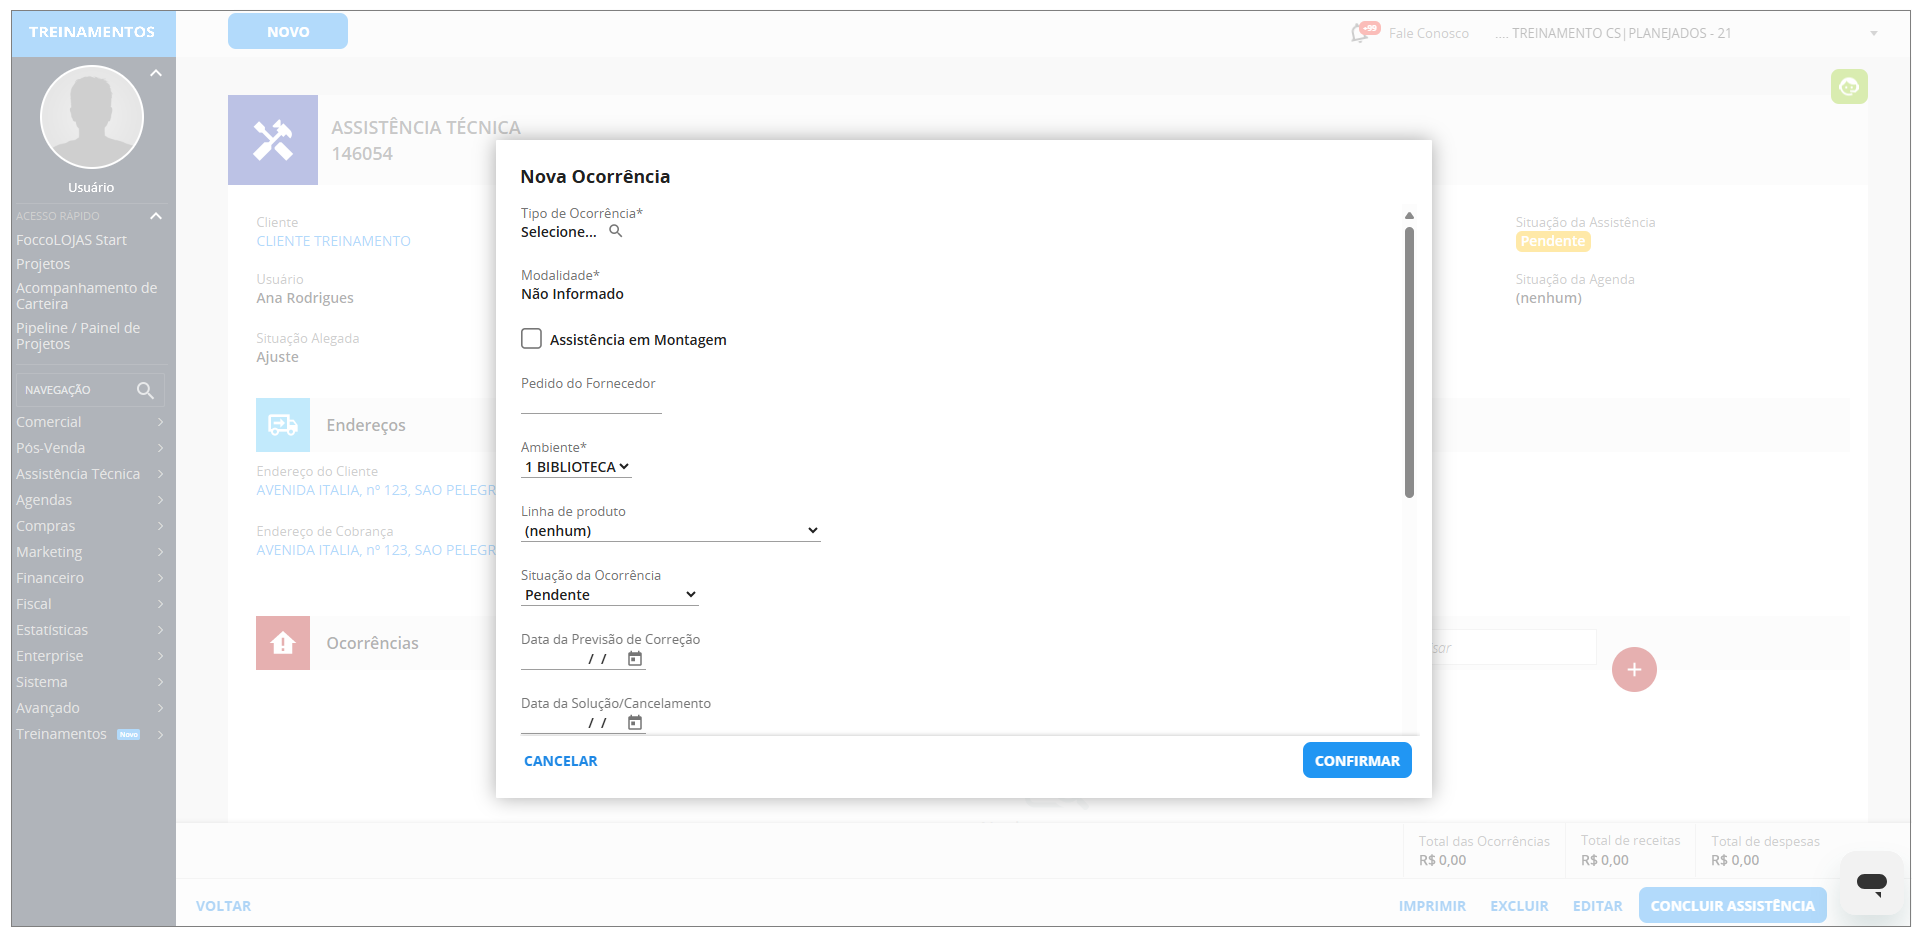This screenshot has height=943, width=1924.
Task: Click the Pedido do Fornecedor field
Action: (591, 404)
